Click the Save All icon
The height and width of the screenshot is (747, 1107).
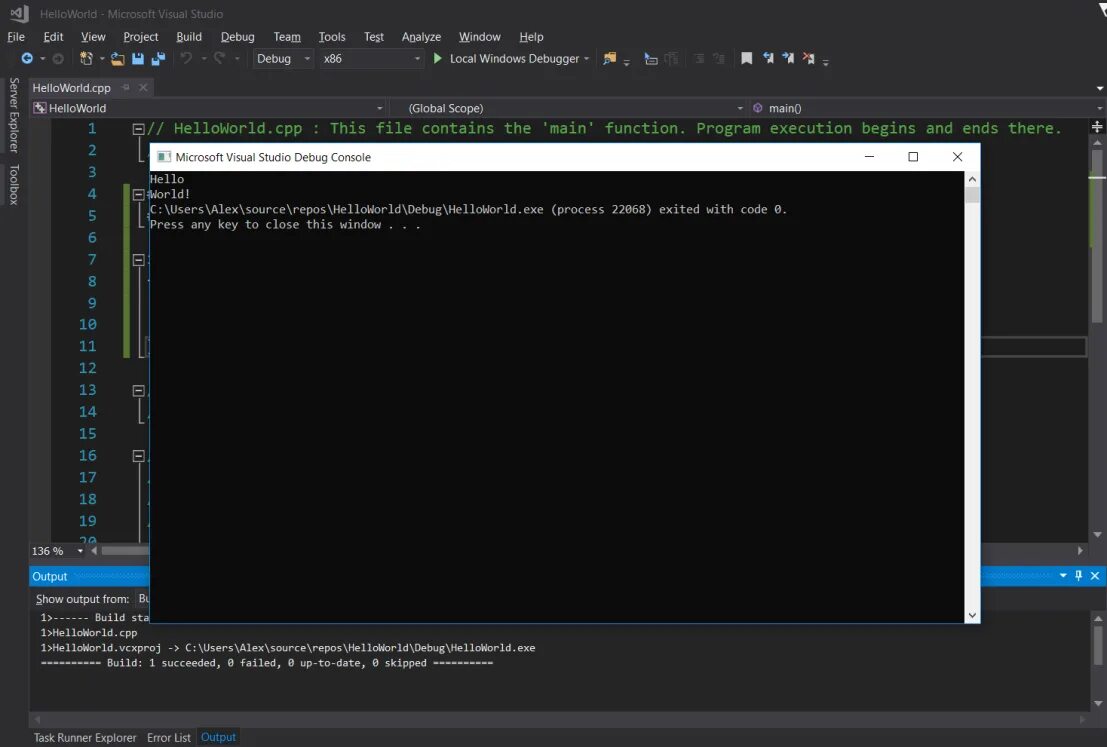(158, 59)
